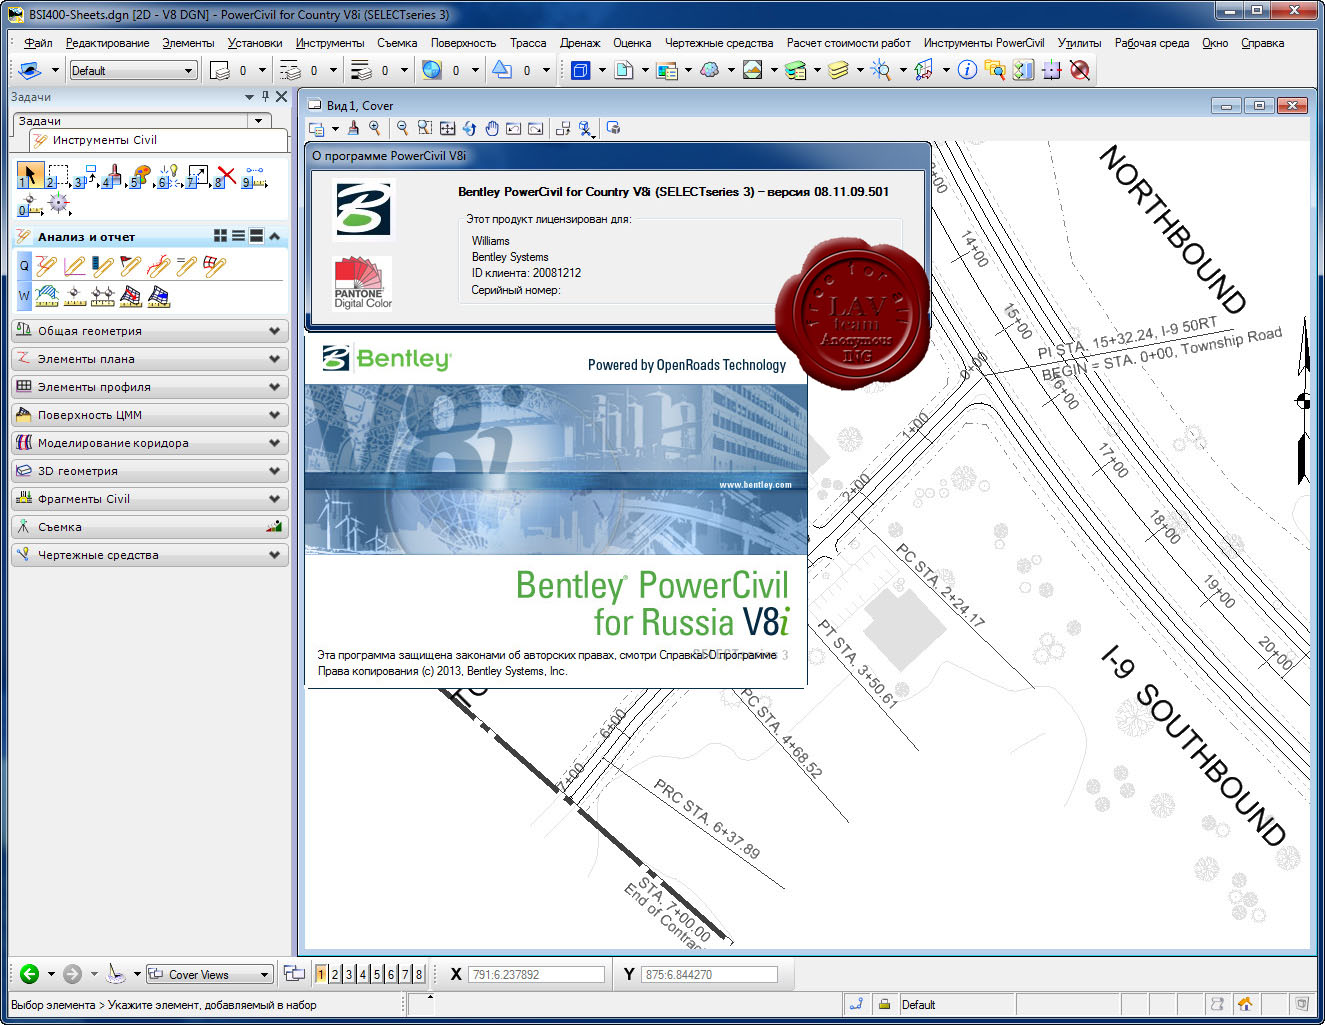Switch task panel to icon grid layout
Screen dimensions: 1325x1025
coord(220,236)
